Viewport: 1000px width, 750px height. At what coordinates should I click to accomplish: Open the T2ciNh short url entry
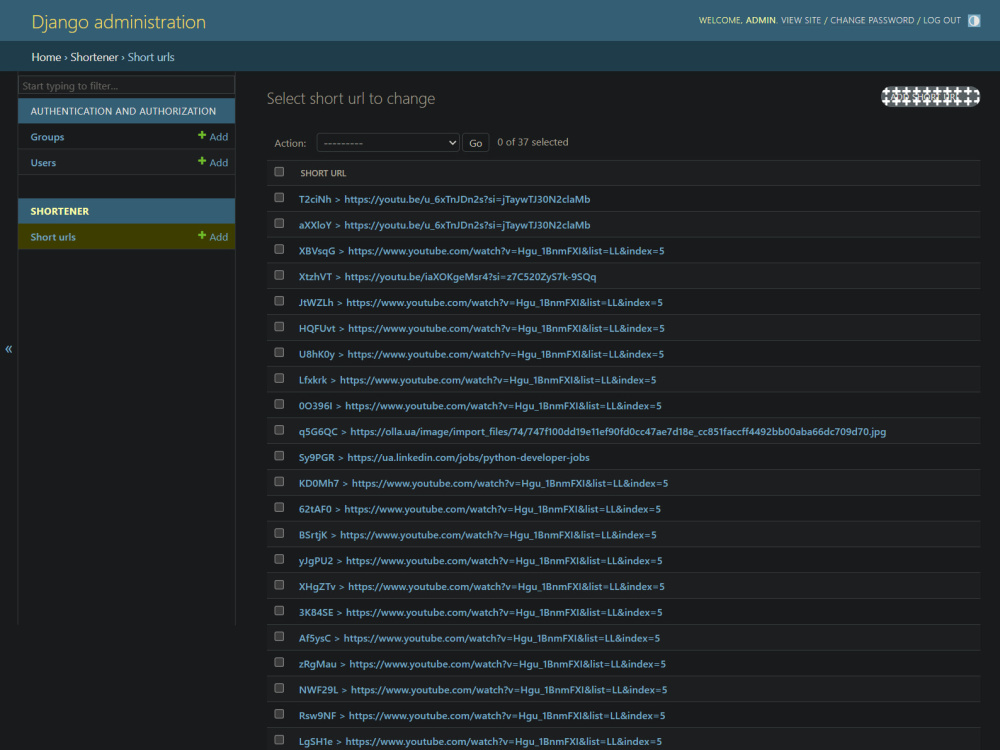445,199
